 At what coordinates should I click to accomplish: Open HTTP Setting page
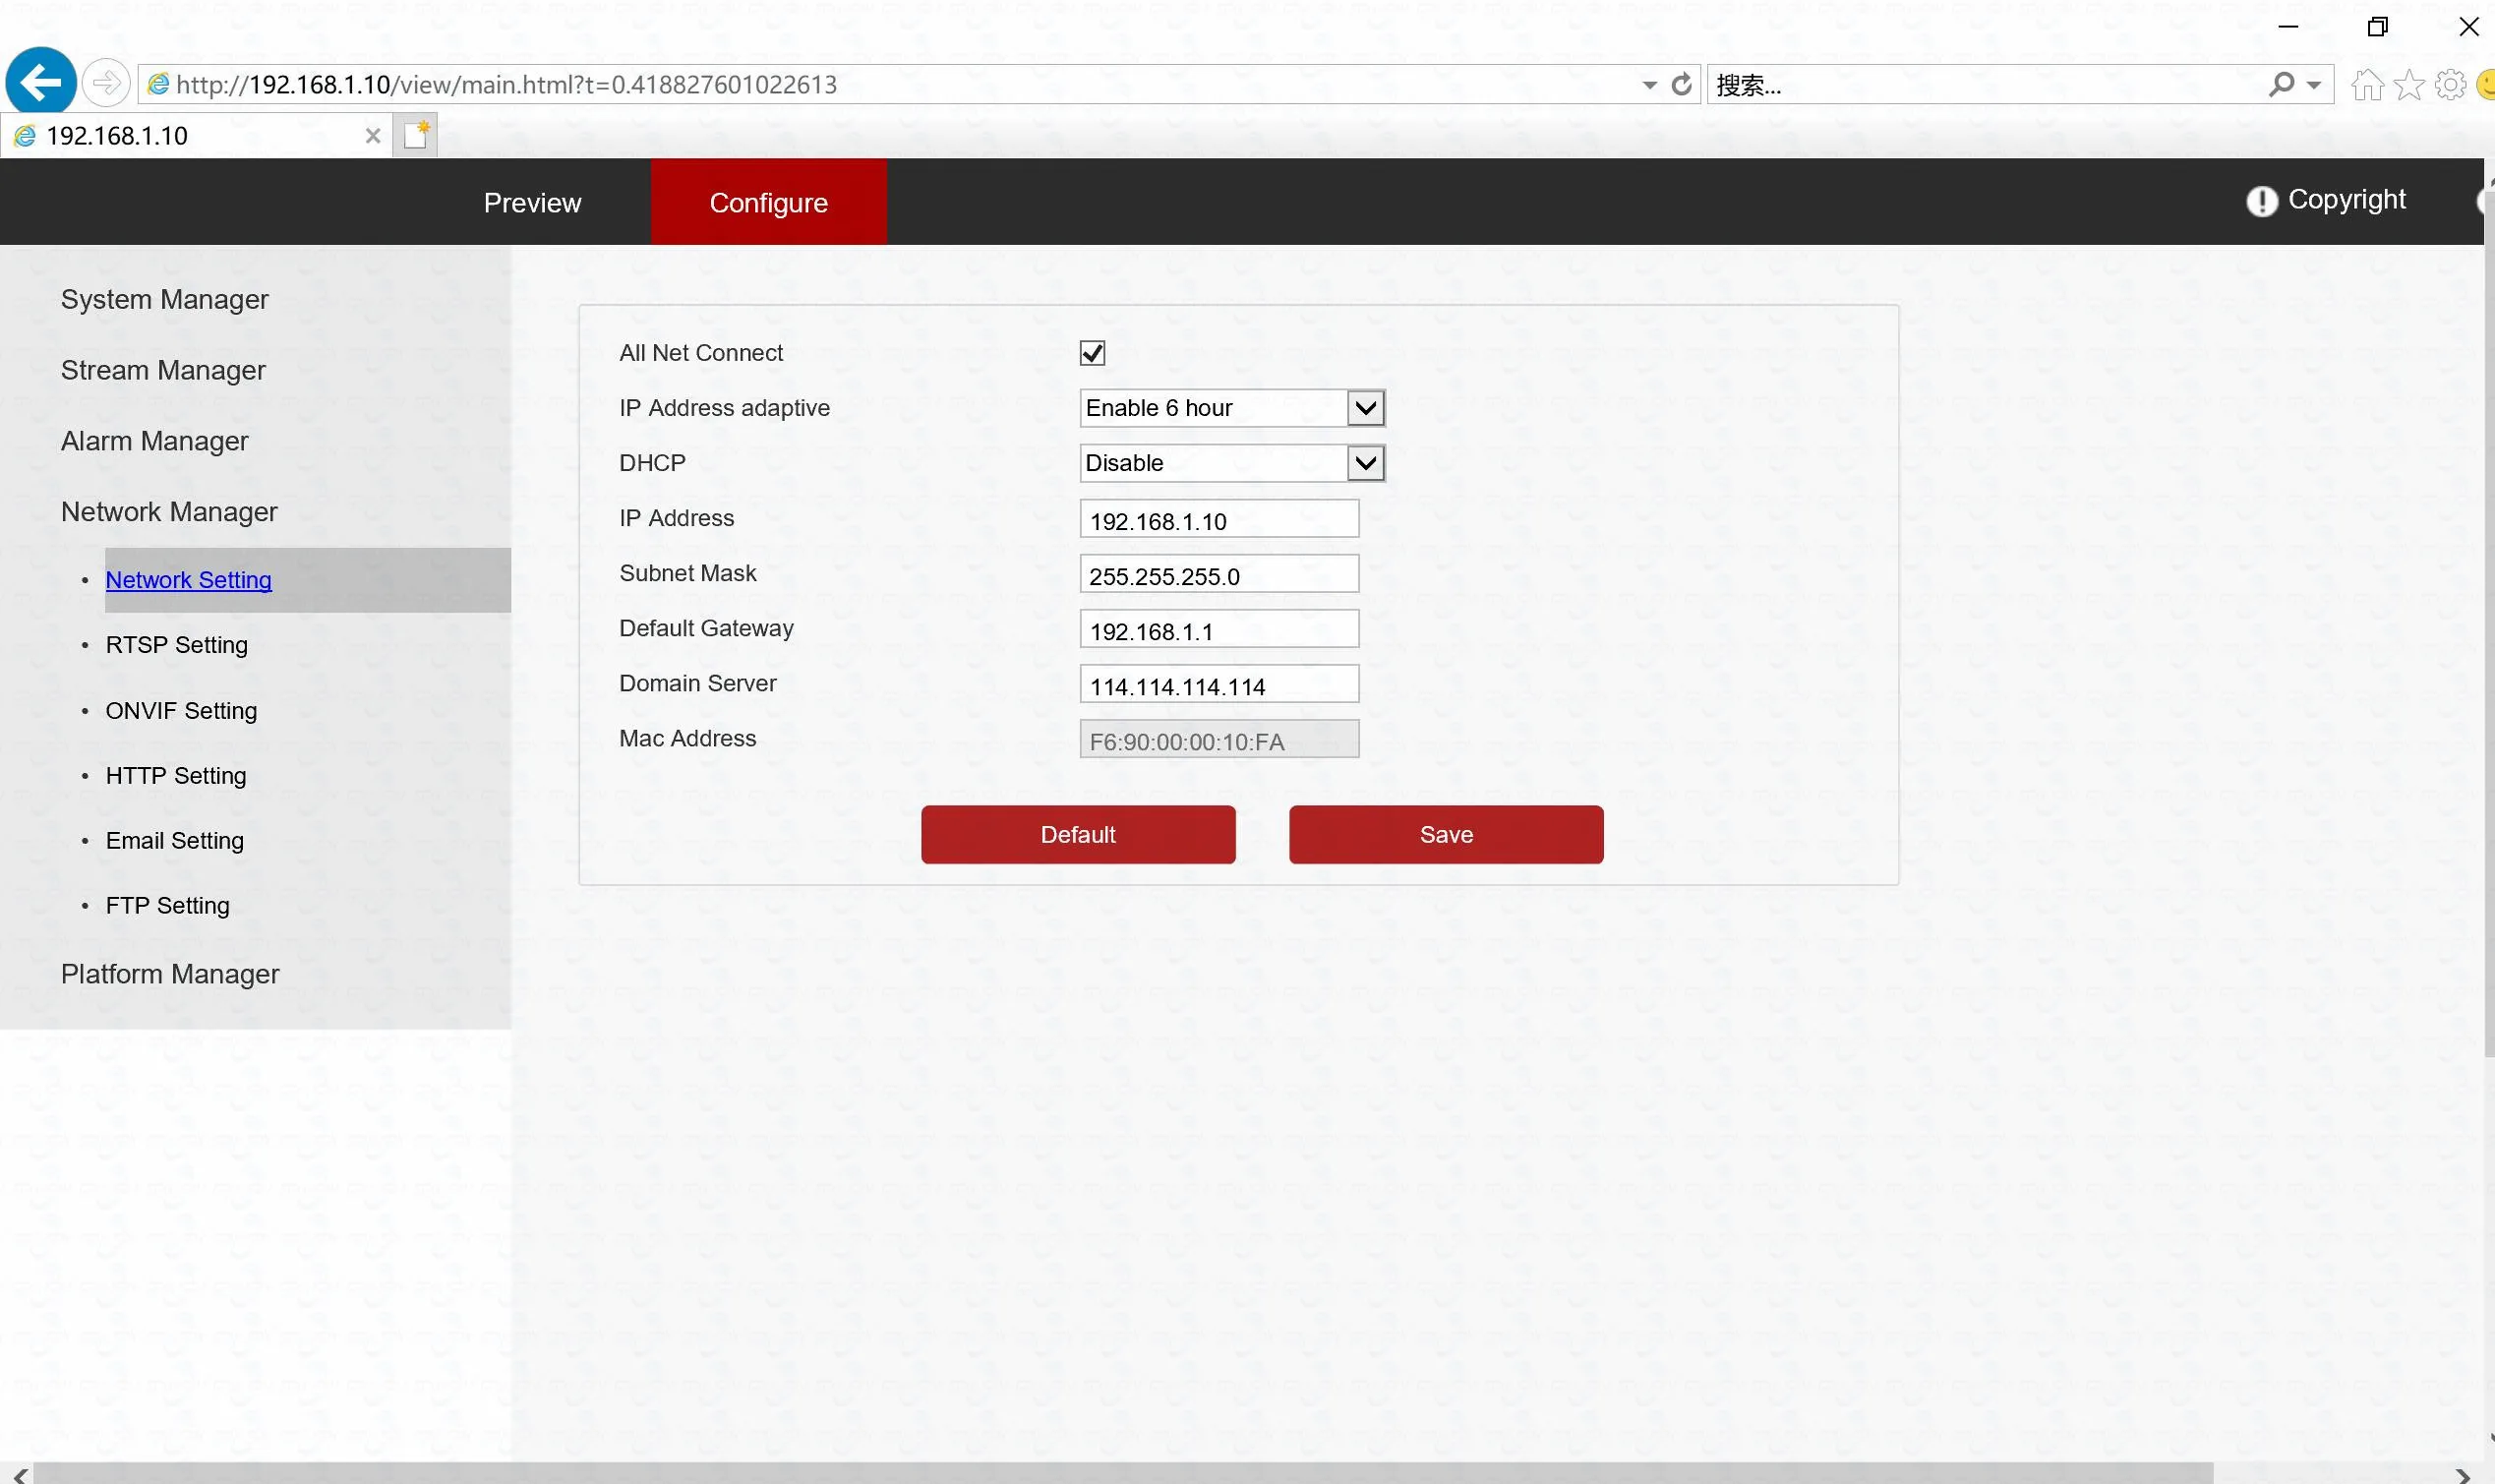176,776
